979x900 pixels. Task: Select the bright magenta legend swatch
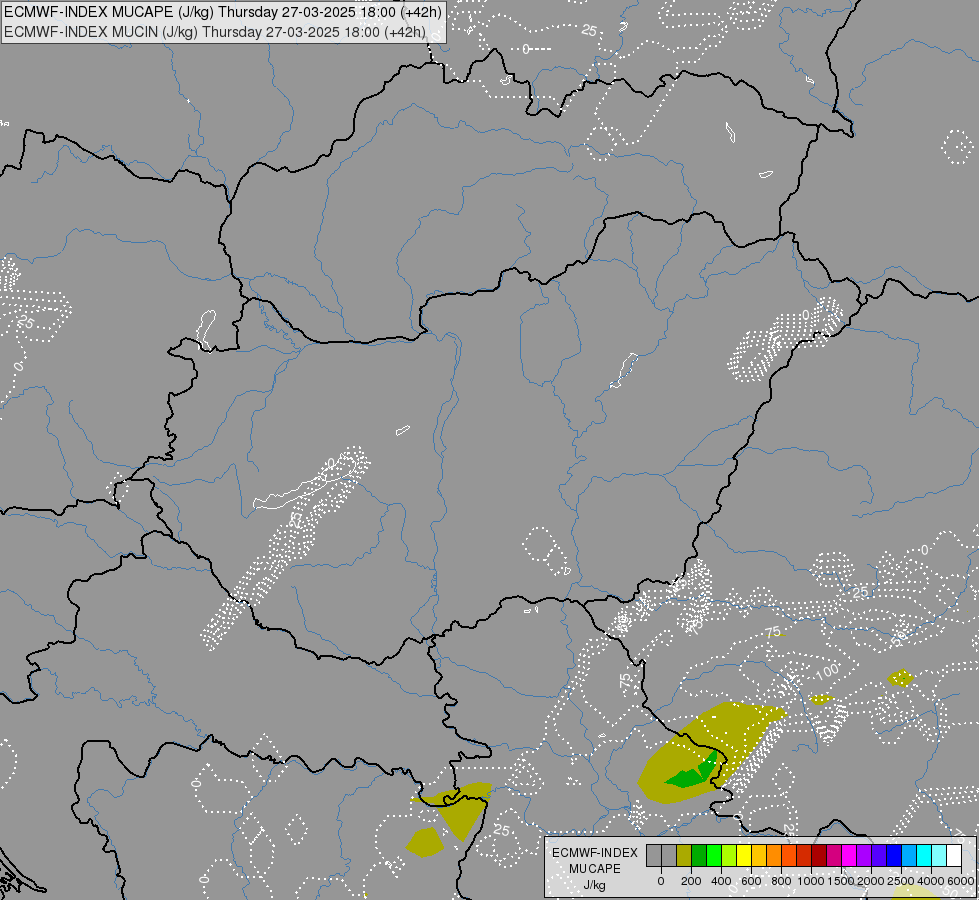(x=849, y=855)
